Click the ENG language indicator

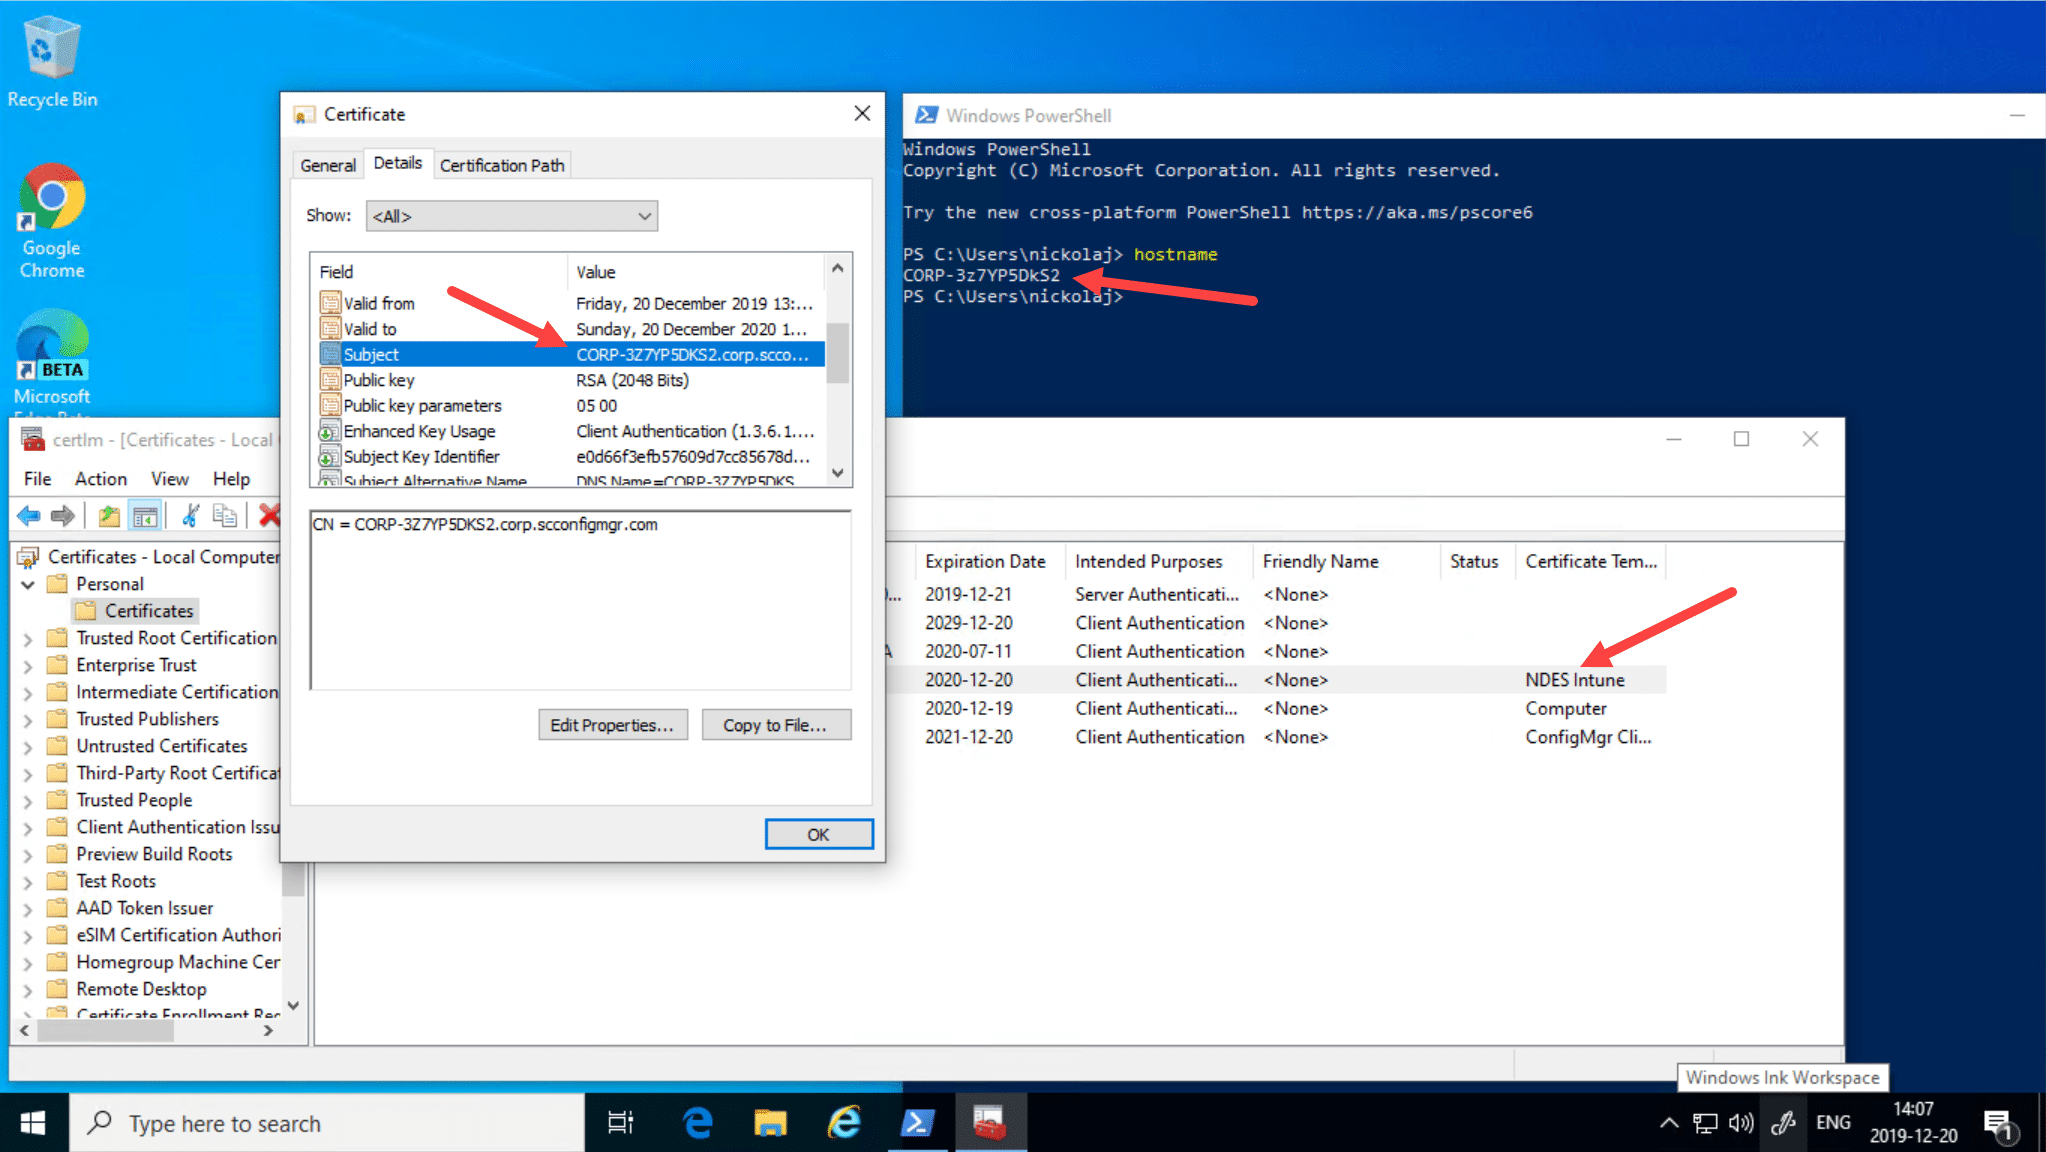1833,1123
